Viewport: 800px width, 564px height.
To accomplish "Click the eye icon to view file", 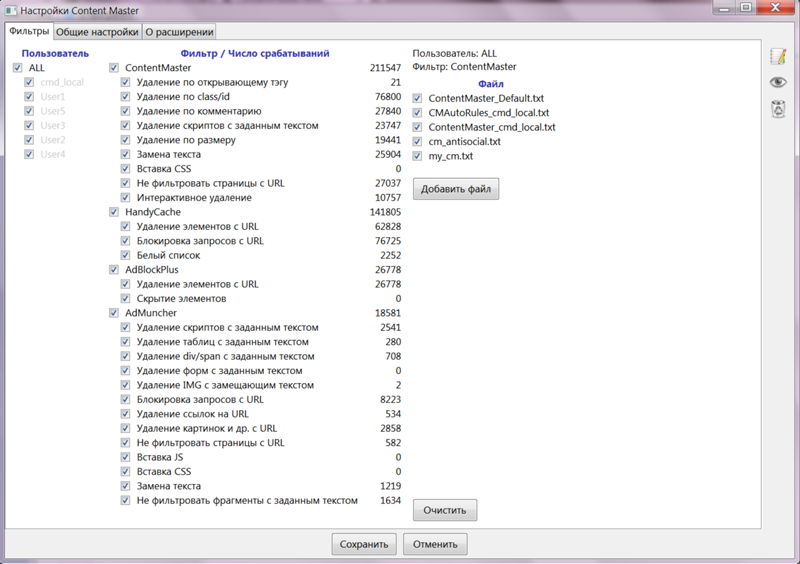I will tap(777, 82).
